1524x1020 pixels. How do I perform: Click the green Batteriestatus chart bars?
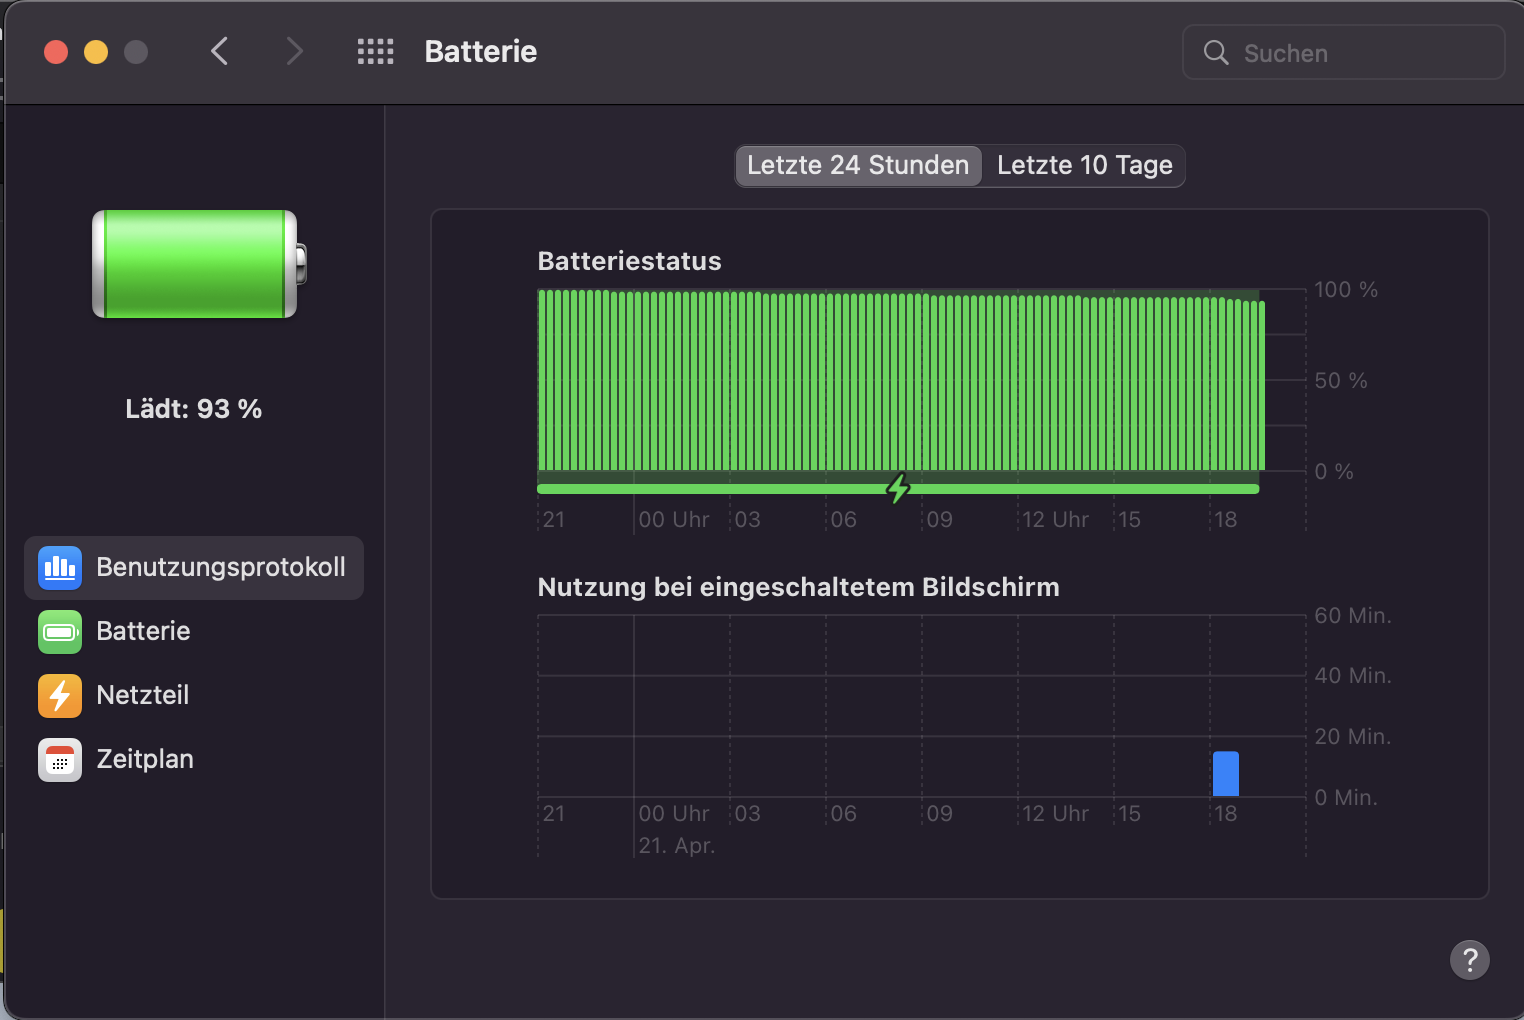tap(900, 380)
